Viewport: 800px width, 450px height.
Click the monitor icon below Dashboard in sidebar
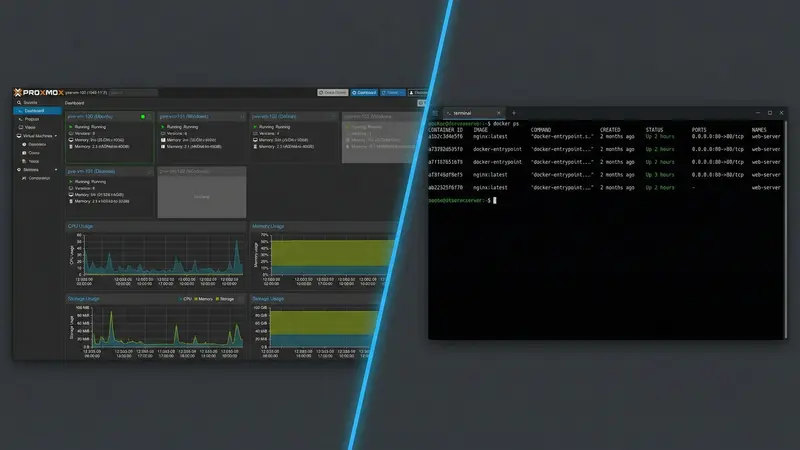pos(21,127)
